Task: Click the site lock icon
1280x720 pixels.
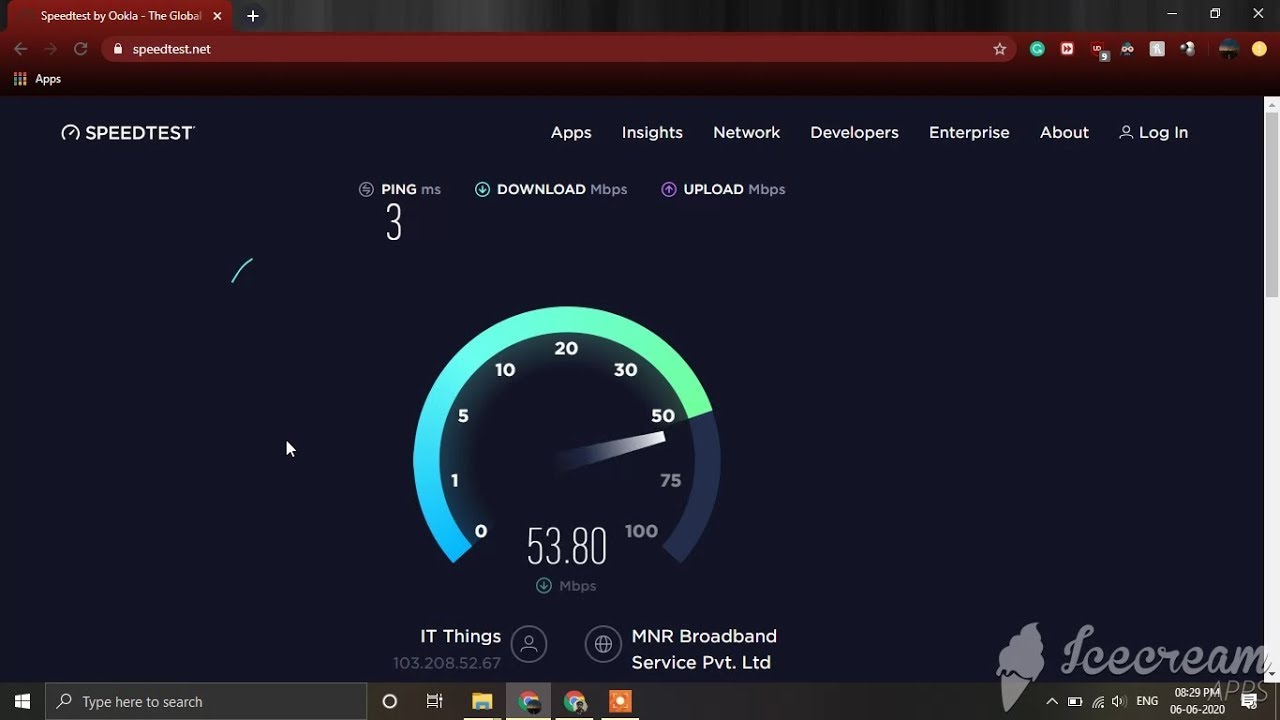Action: pyautogui.click(x=118, y=49)
